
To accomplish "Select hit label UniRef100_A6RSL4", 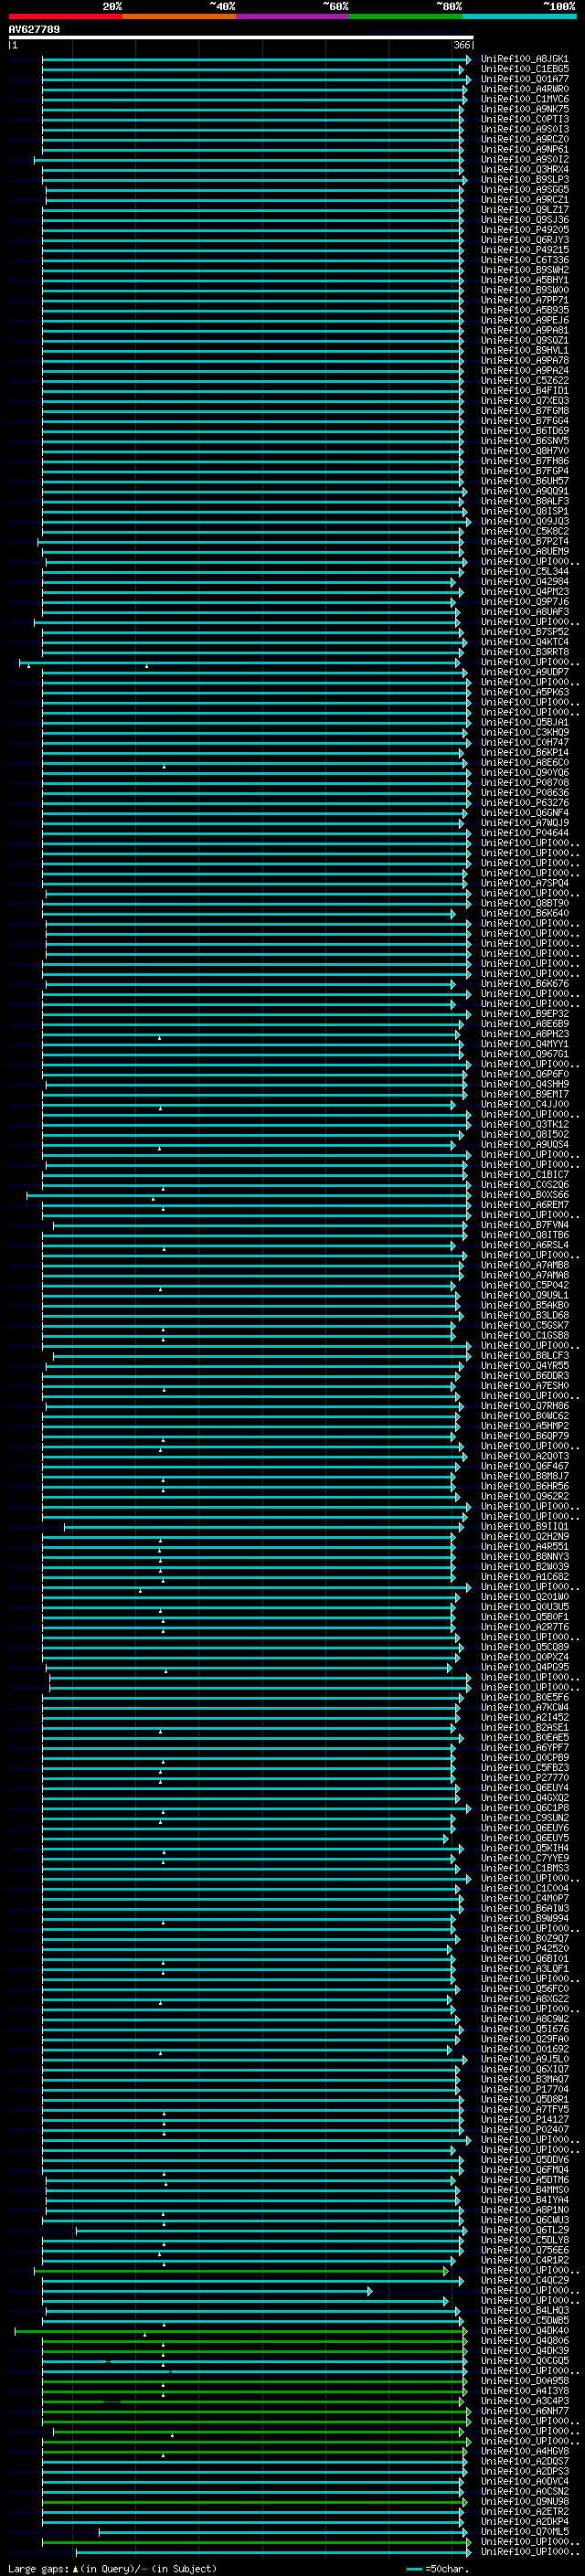I will pos(525,1245).
